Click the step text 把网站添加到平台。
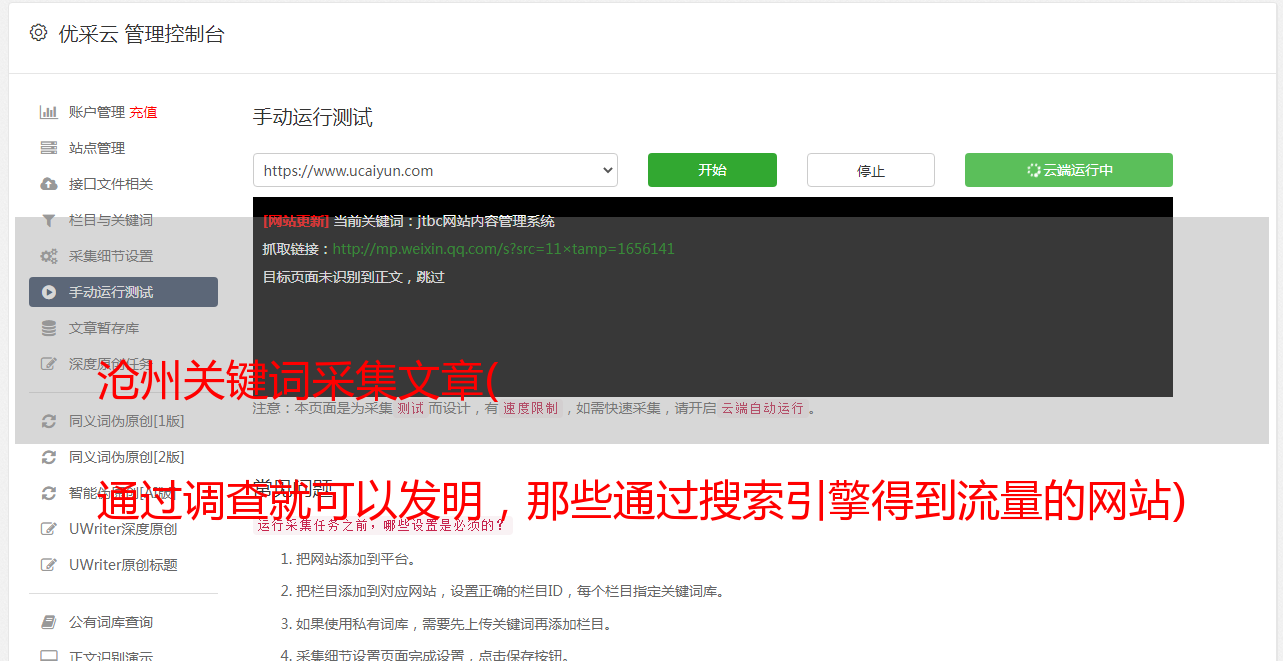Viewport: 1283px width, 661px height. click(x=356, y=559)
